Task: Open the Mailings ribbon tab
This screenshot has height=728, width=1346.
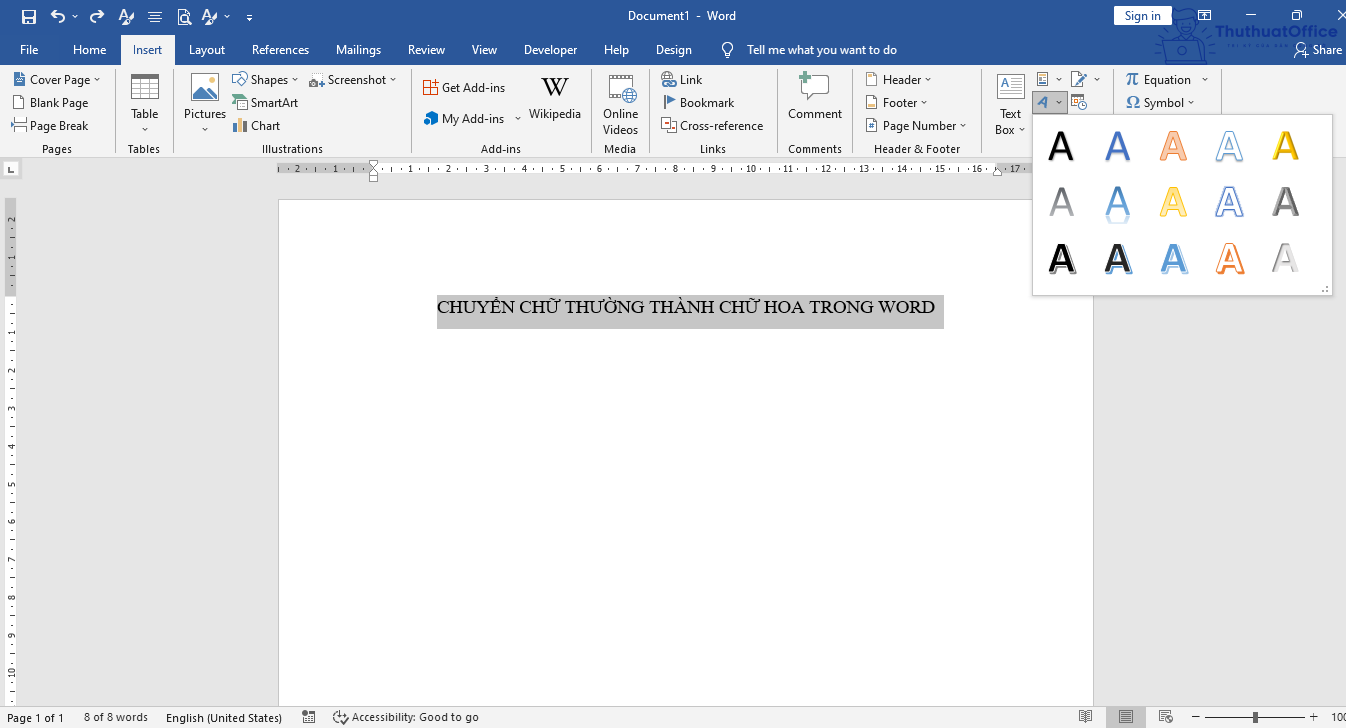Action: pyautogui.click(x=358, y=49)
